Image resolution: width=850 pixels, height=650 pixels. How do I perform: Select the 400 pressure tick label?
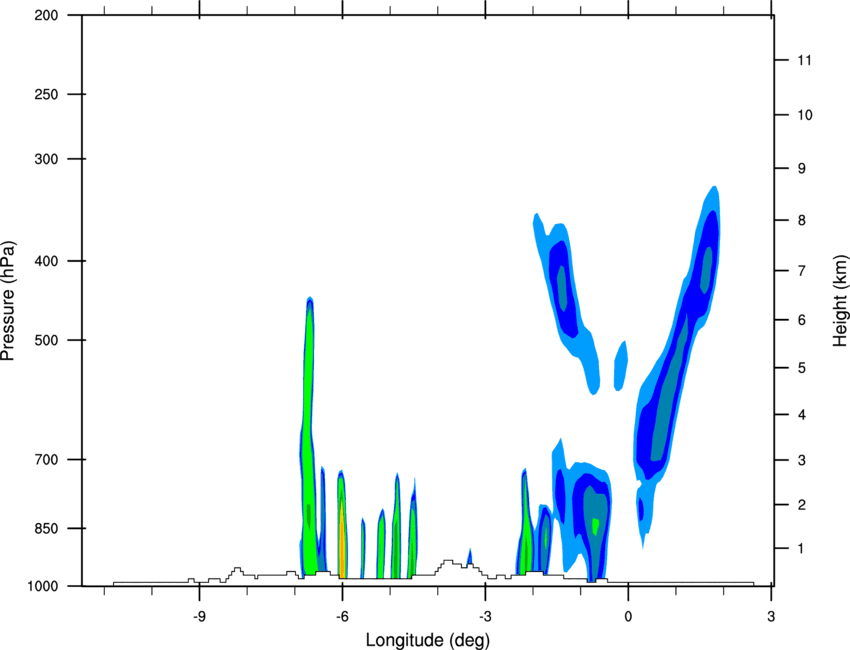tap(46, 261)
